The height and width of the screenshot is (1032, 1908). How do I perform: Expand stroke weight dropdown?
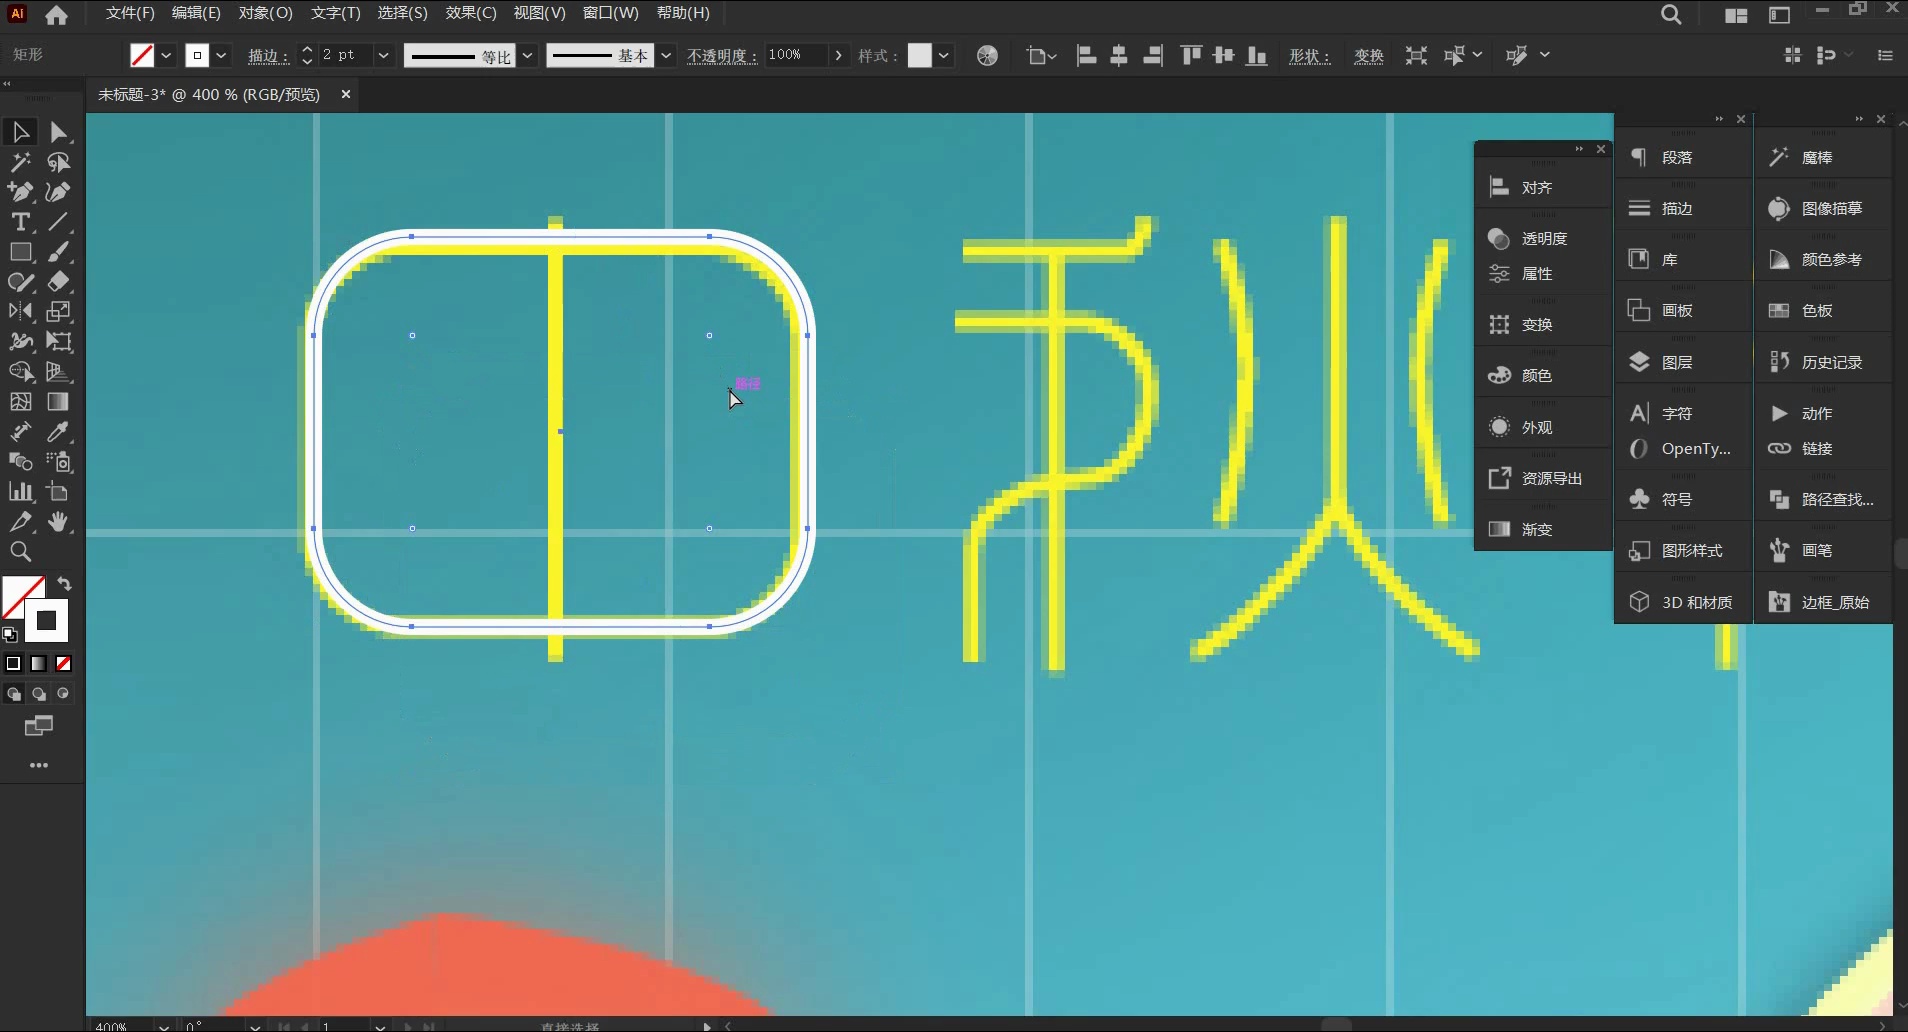click(382, 56)
